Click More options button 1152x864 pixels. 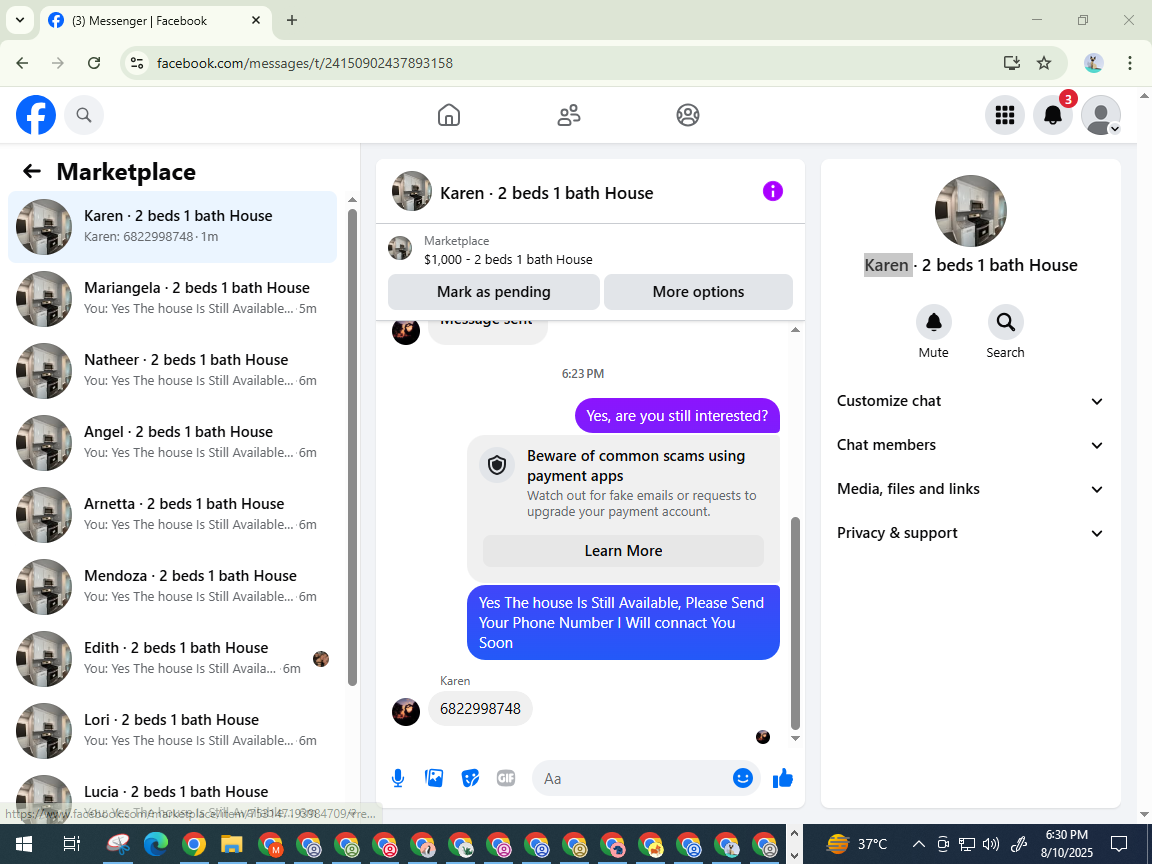tap(698, 292)
